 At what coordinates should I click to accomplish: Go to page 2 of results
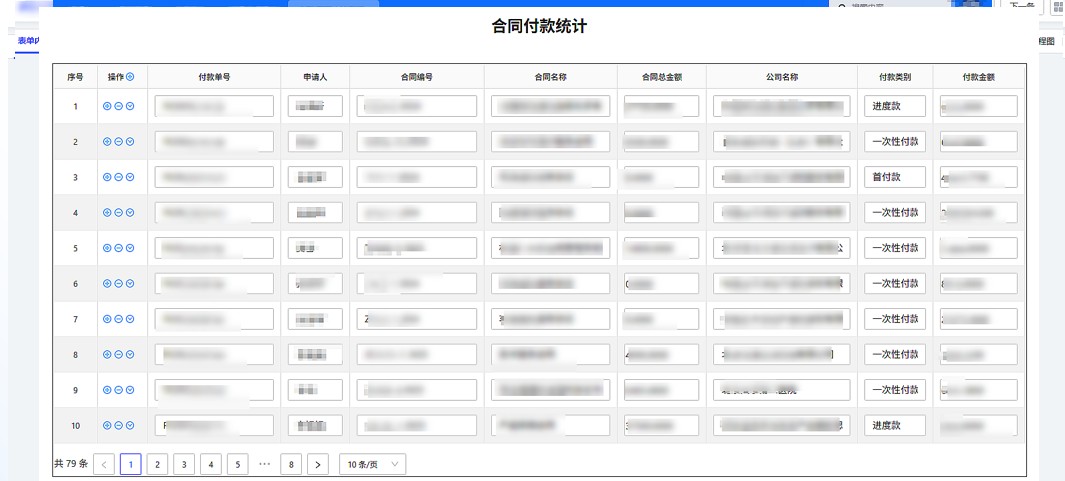coord(157,464)
